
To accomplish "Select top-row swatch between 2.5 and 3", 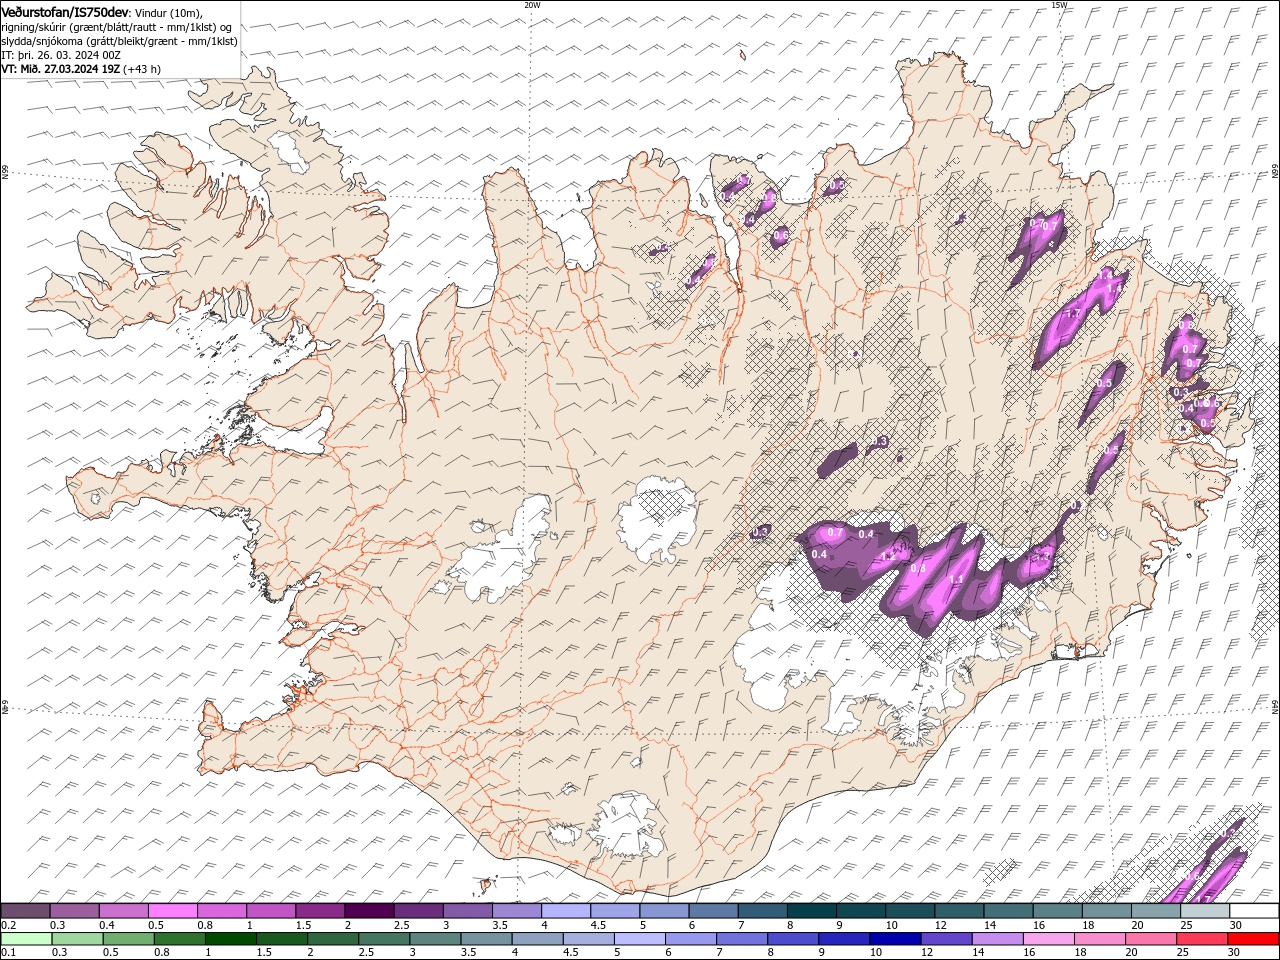I will [418, 910].
